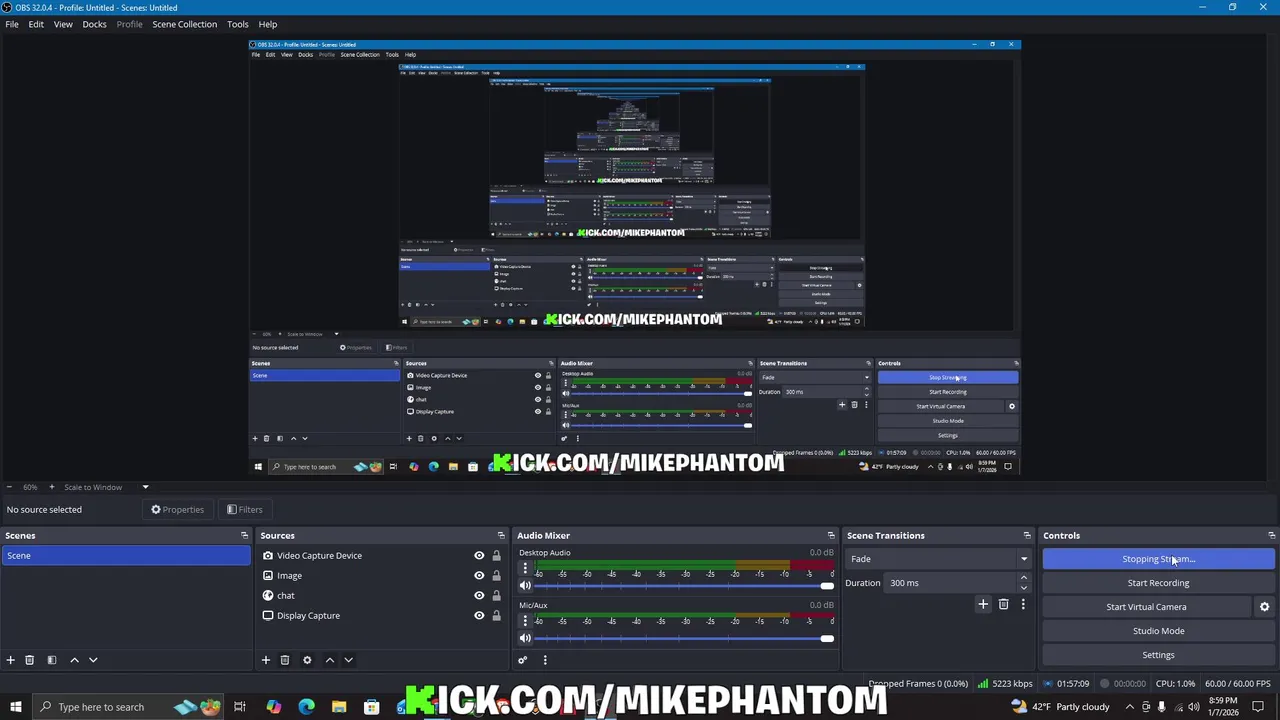The width and height of the screenshot is (1280, 720).
Task: Open the File menu
Action: tap(12, 24)
